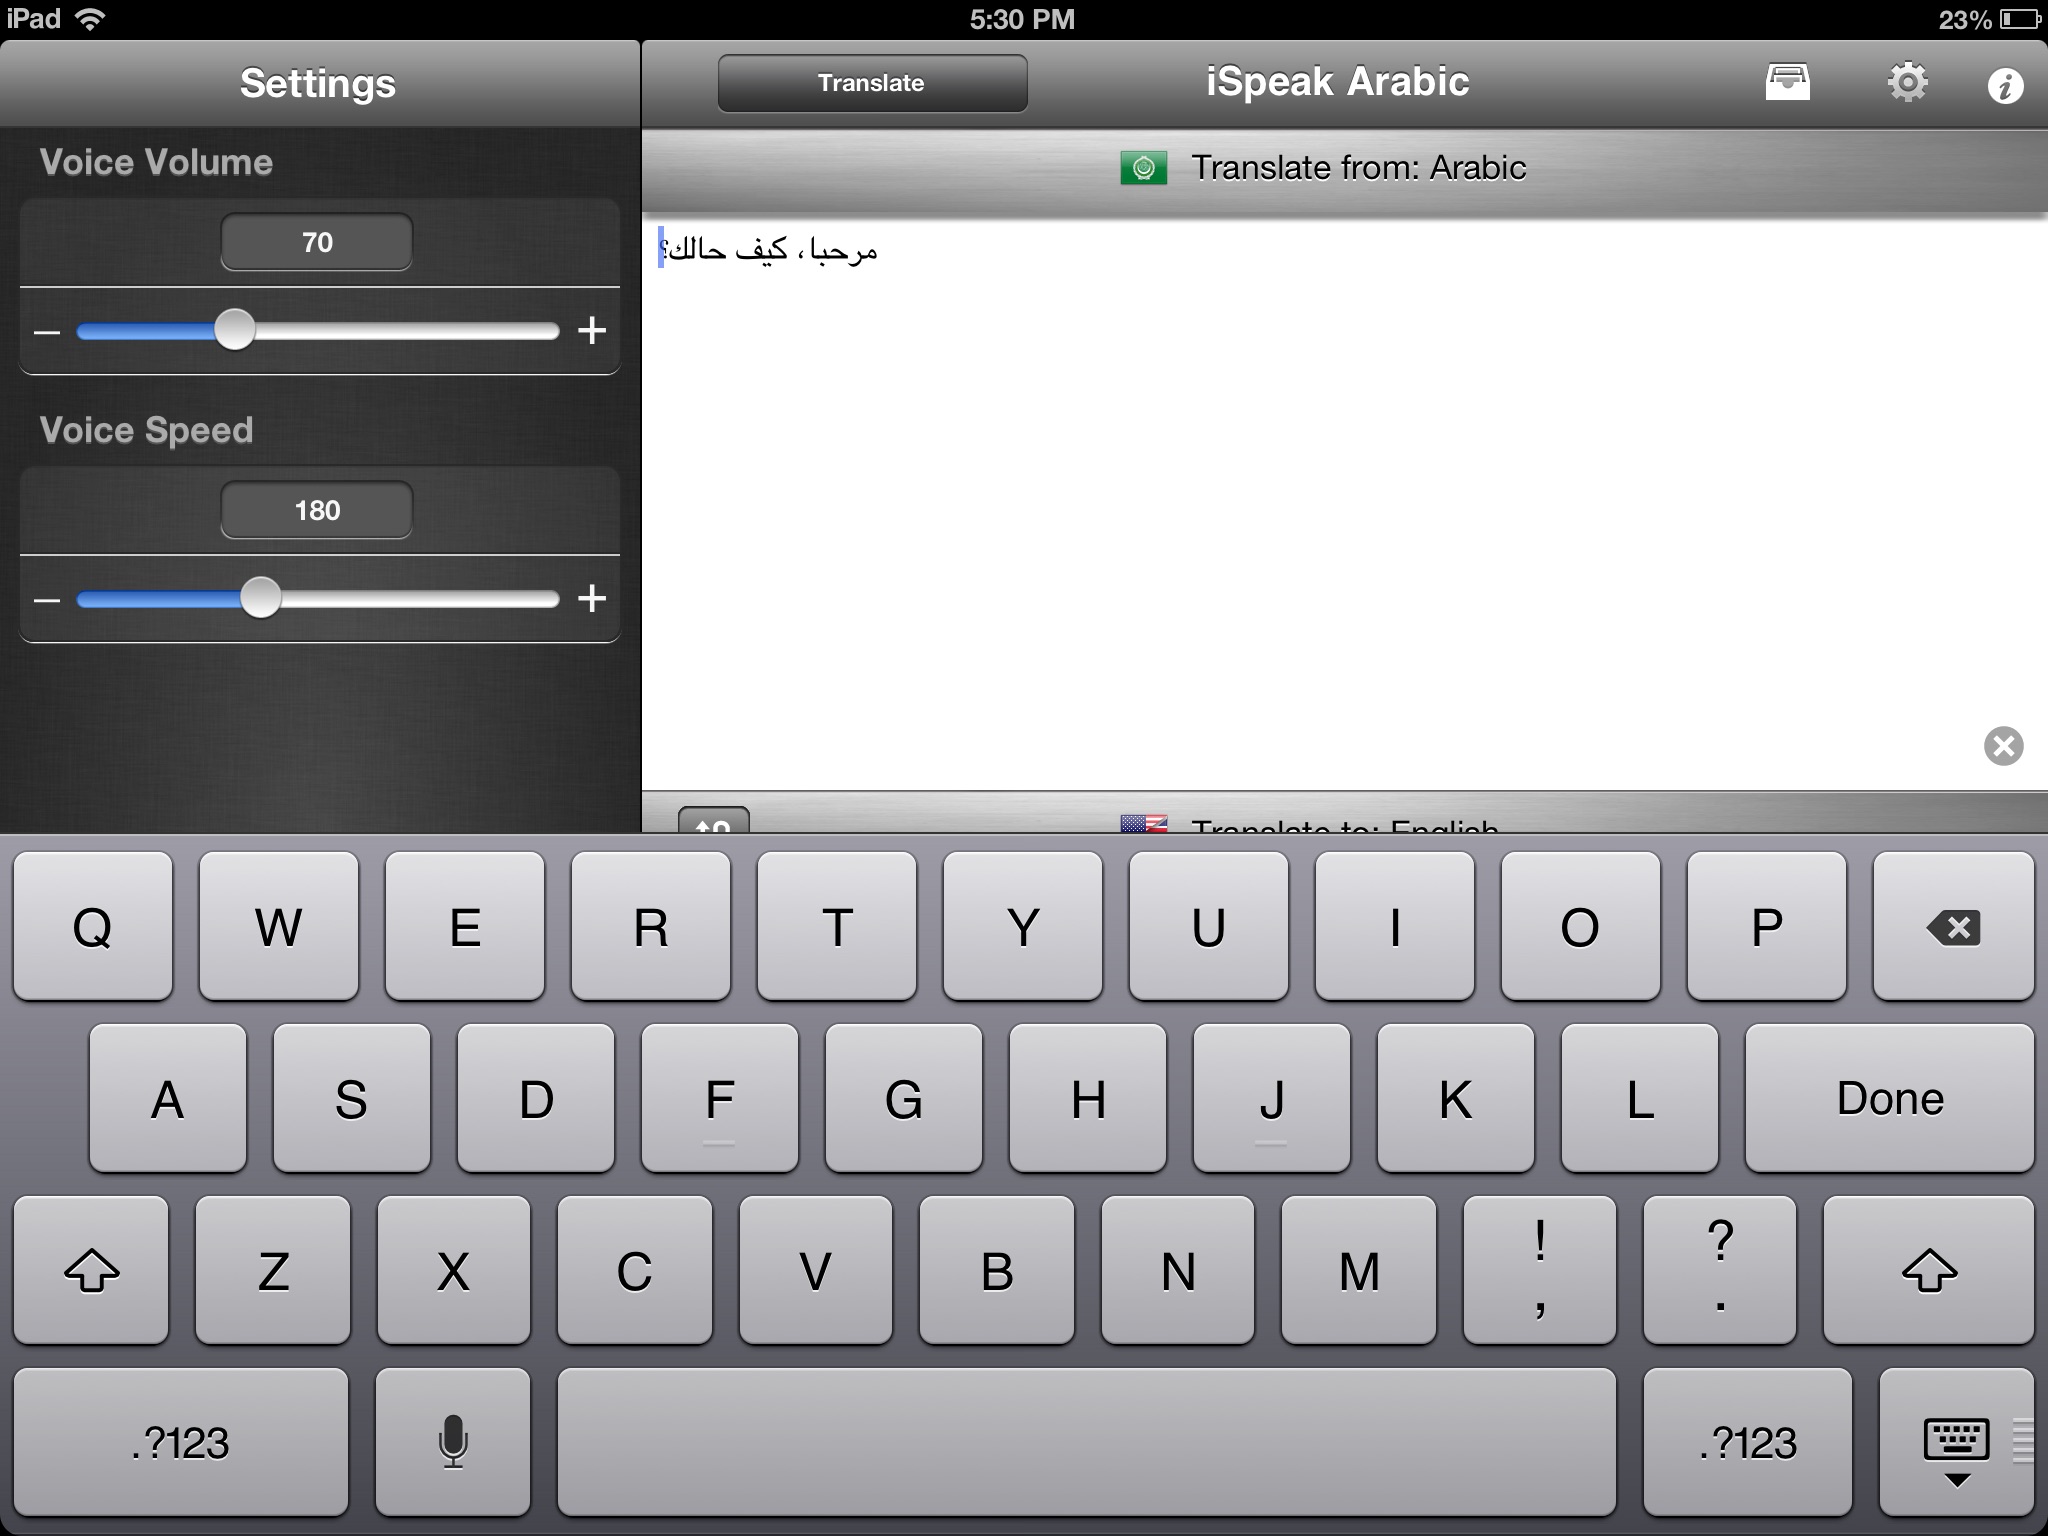Hide the keyboard with the dismiss key

1956,1441
